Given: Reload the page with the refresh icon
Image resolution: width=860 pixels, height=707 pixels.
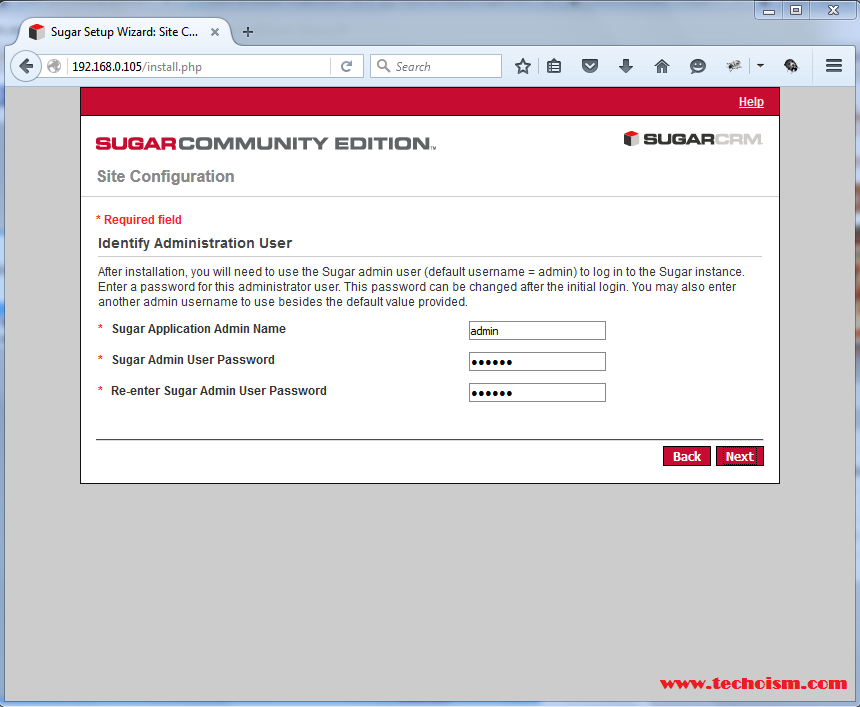Looking at the screenshot, I should pos(346,66).
